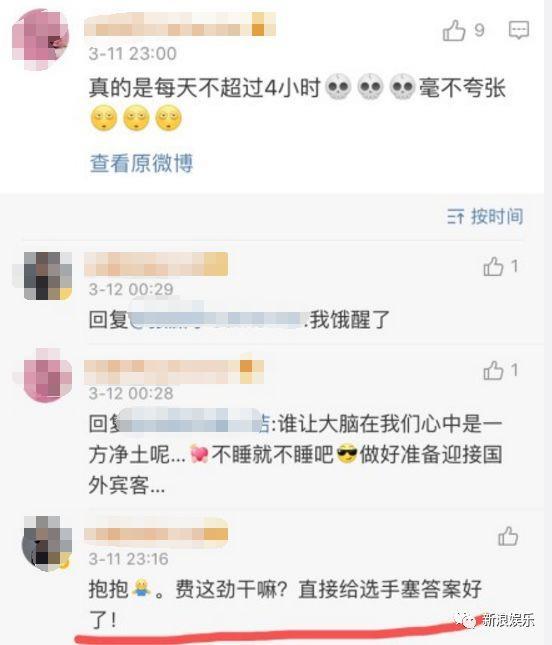Image resolution: width=552 pixels, height=645 pixels.
Task: Sort replies using 按时间
Action: click(x=485, y=216)
